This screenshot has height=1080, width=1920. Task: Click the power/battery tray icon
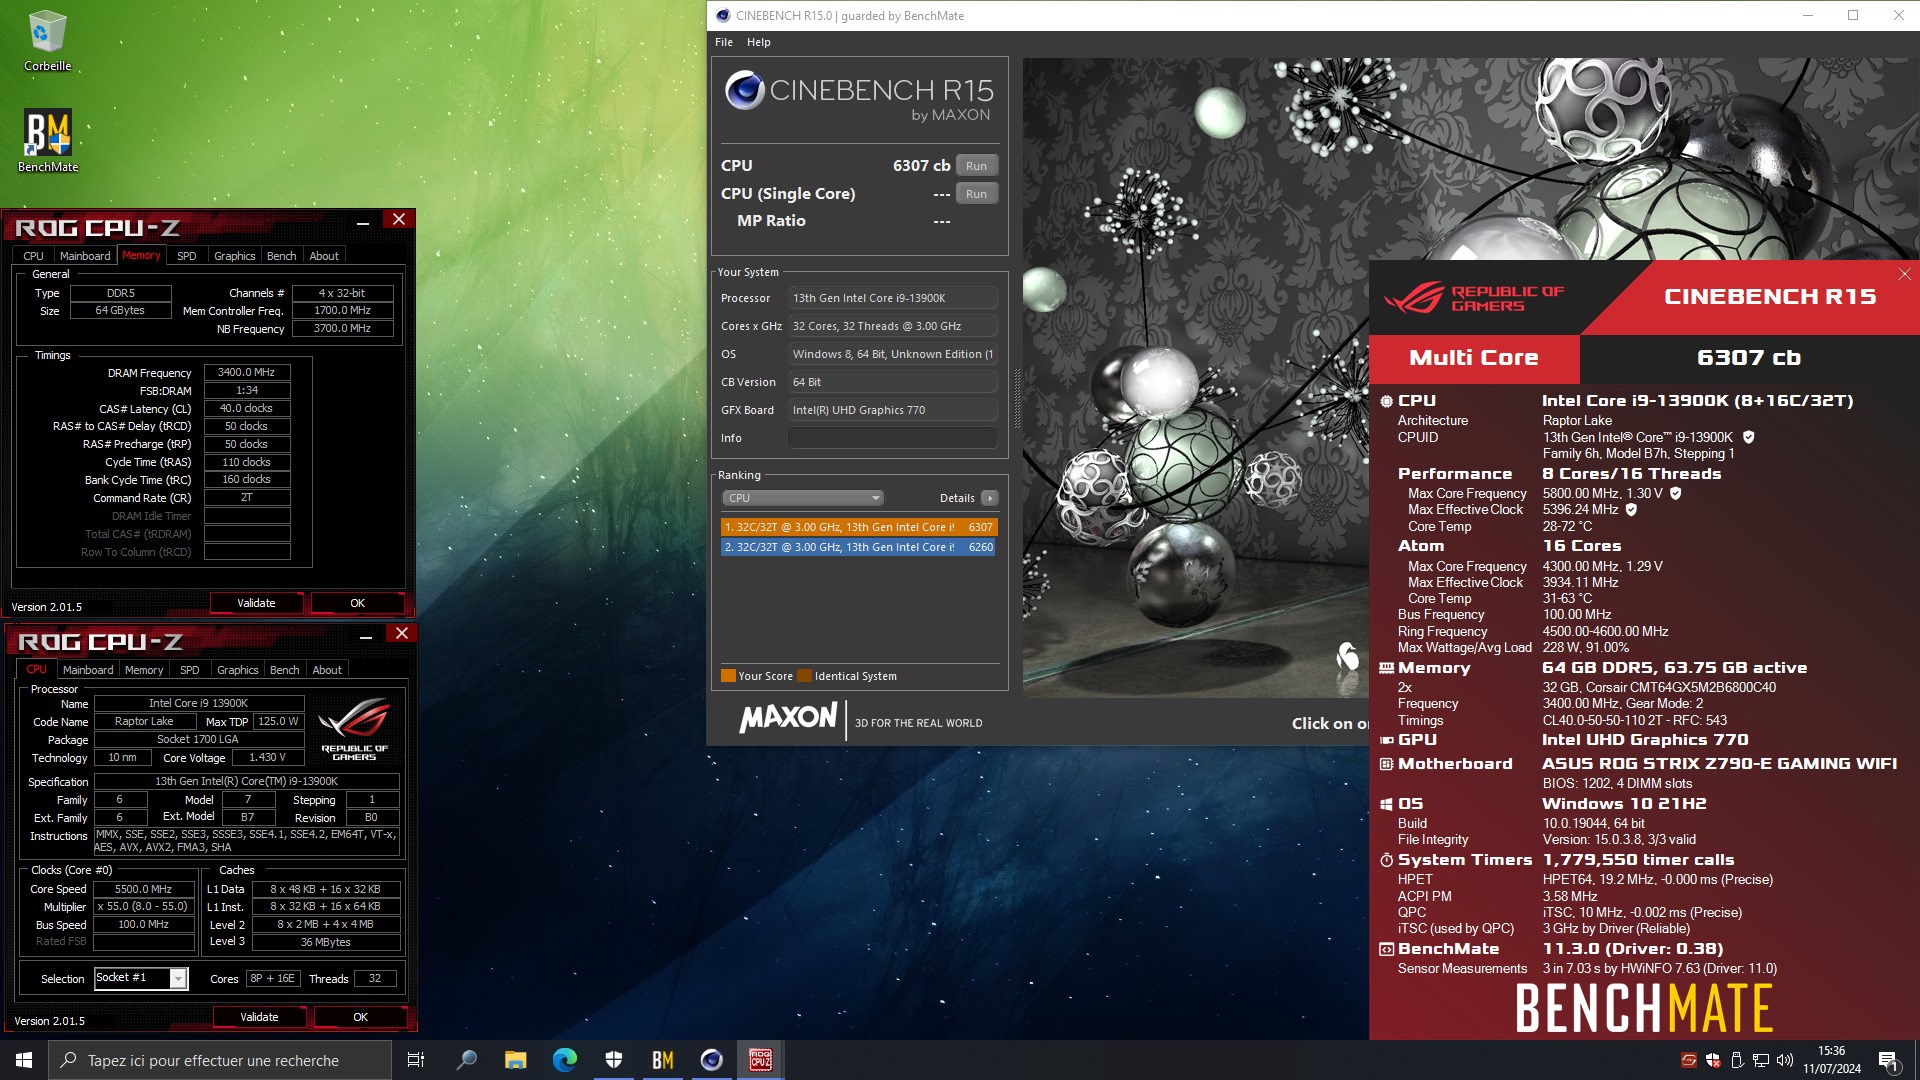tap(1737, 1060)
